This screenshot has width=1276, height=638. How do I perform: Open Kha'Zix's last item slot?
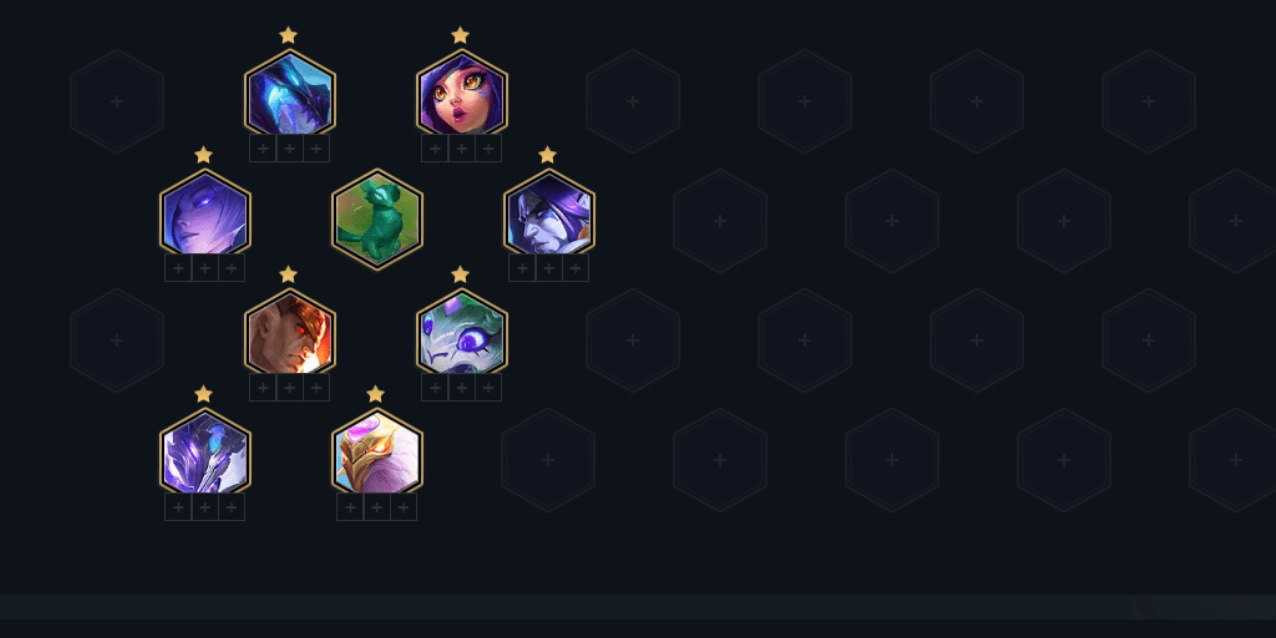316,149
